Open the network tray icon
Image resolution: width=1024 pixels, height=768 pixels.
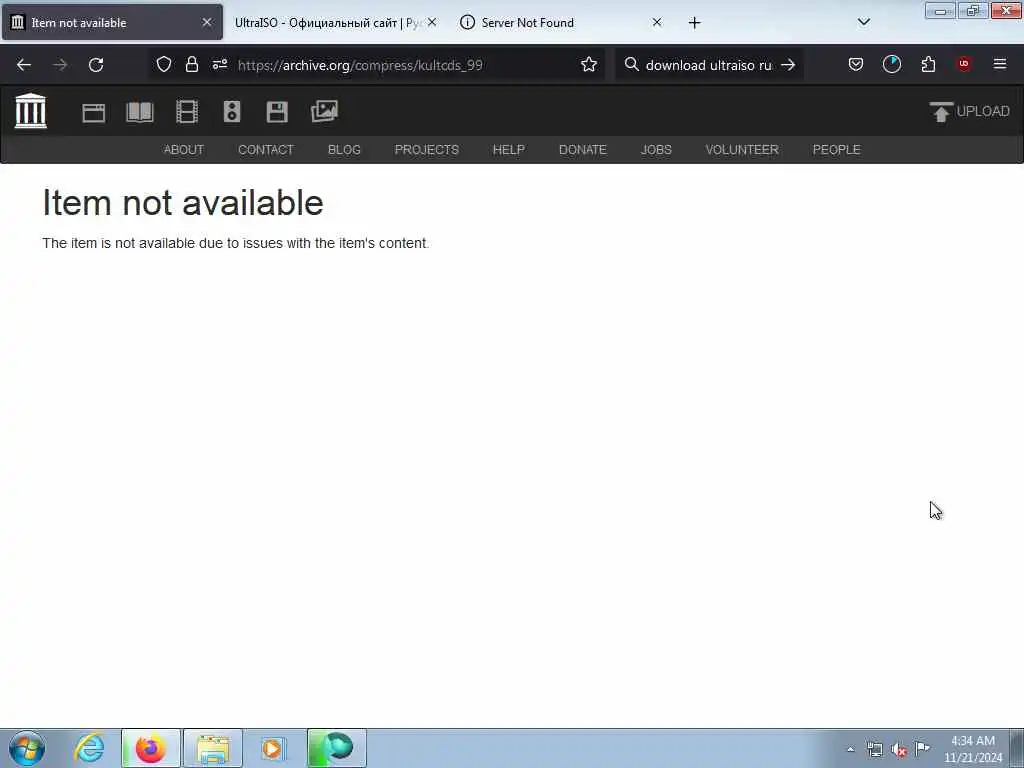874,750
